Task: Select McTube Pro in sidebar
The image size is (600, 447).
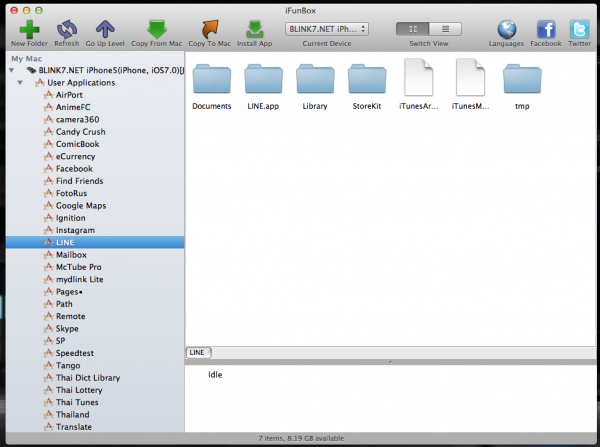Action: tap(95, 267)
